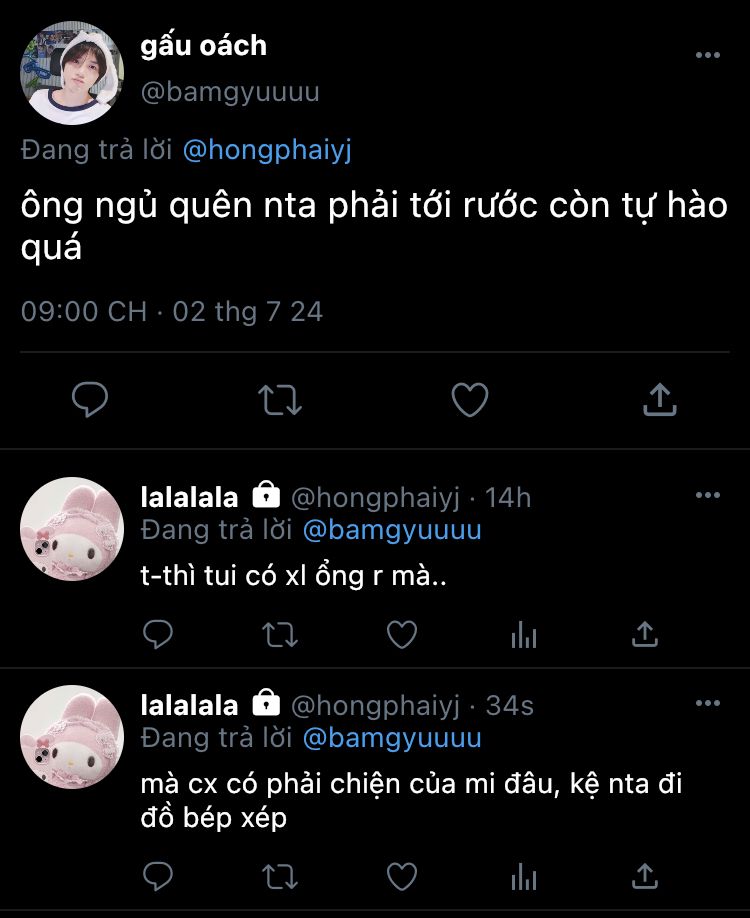Open @bamgyuuuu mention in the 14h reply
Image resolution: width=750 pixels, height=918 pixels.
tap(392, 530)
